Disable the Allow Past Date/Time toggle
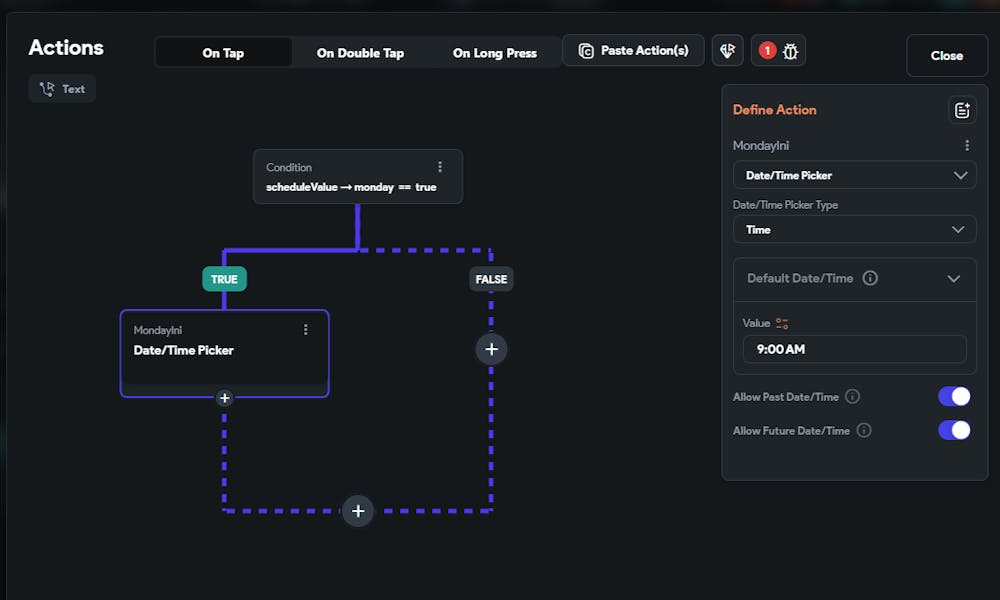Viewport: 1000px width, 600px height. click(x=954, y=396)
